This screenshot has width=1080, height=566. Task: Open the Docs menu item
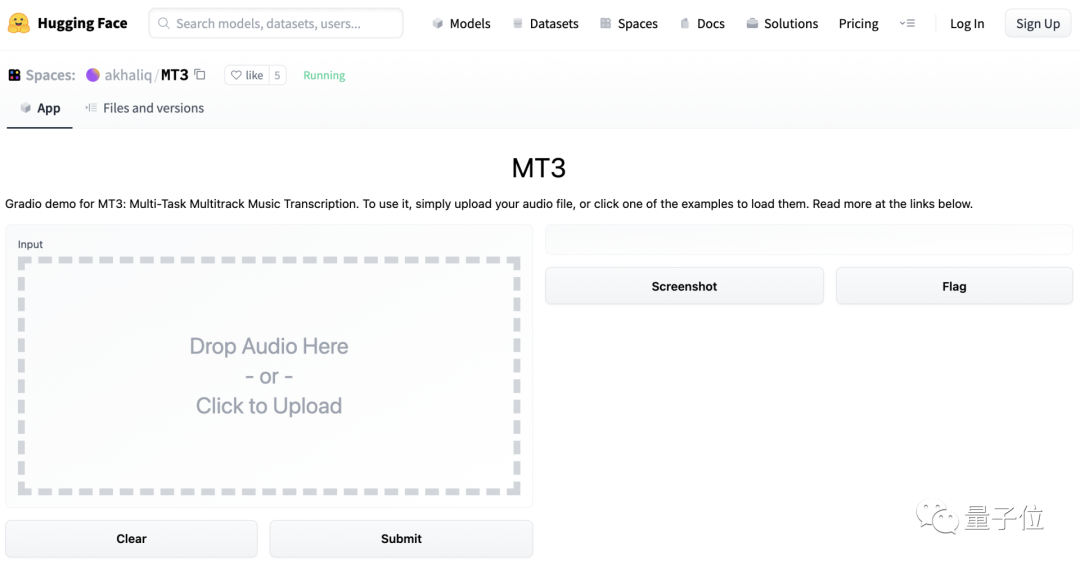tap(702, 23)
